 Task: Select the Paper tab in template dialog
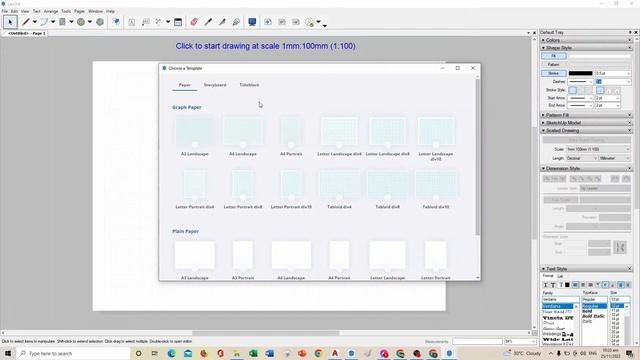(184, 85)
